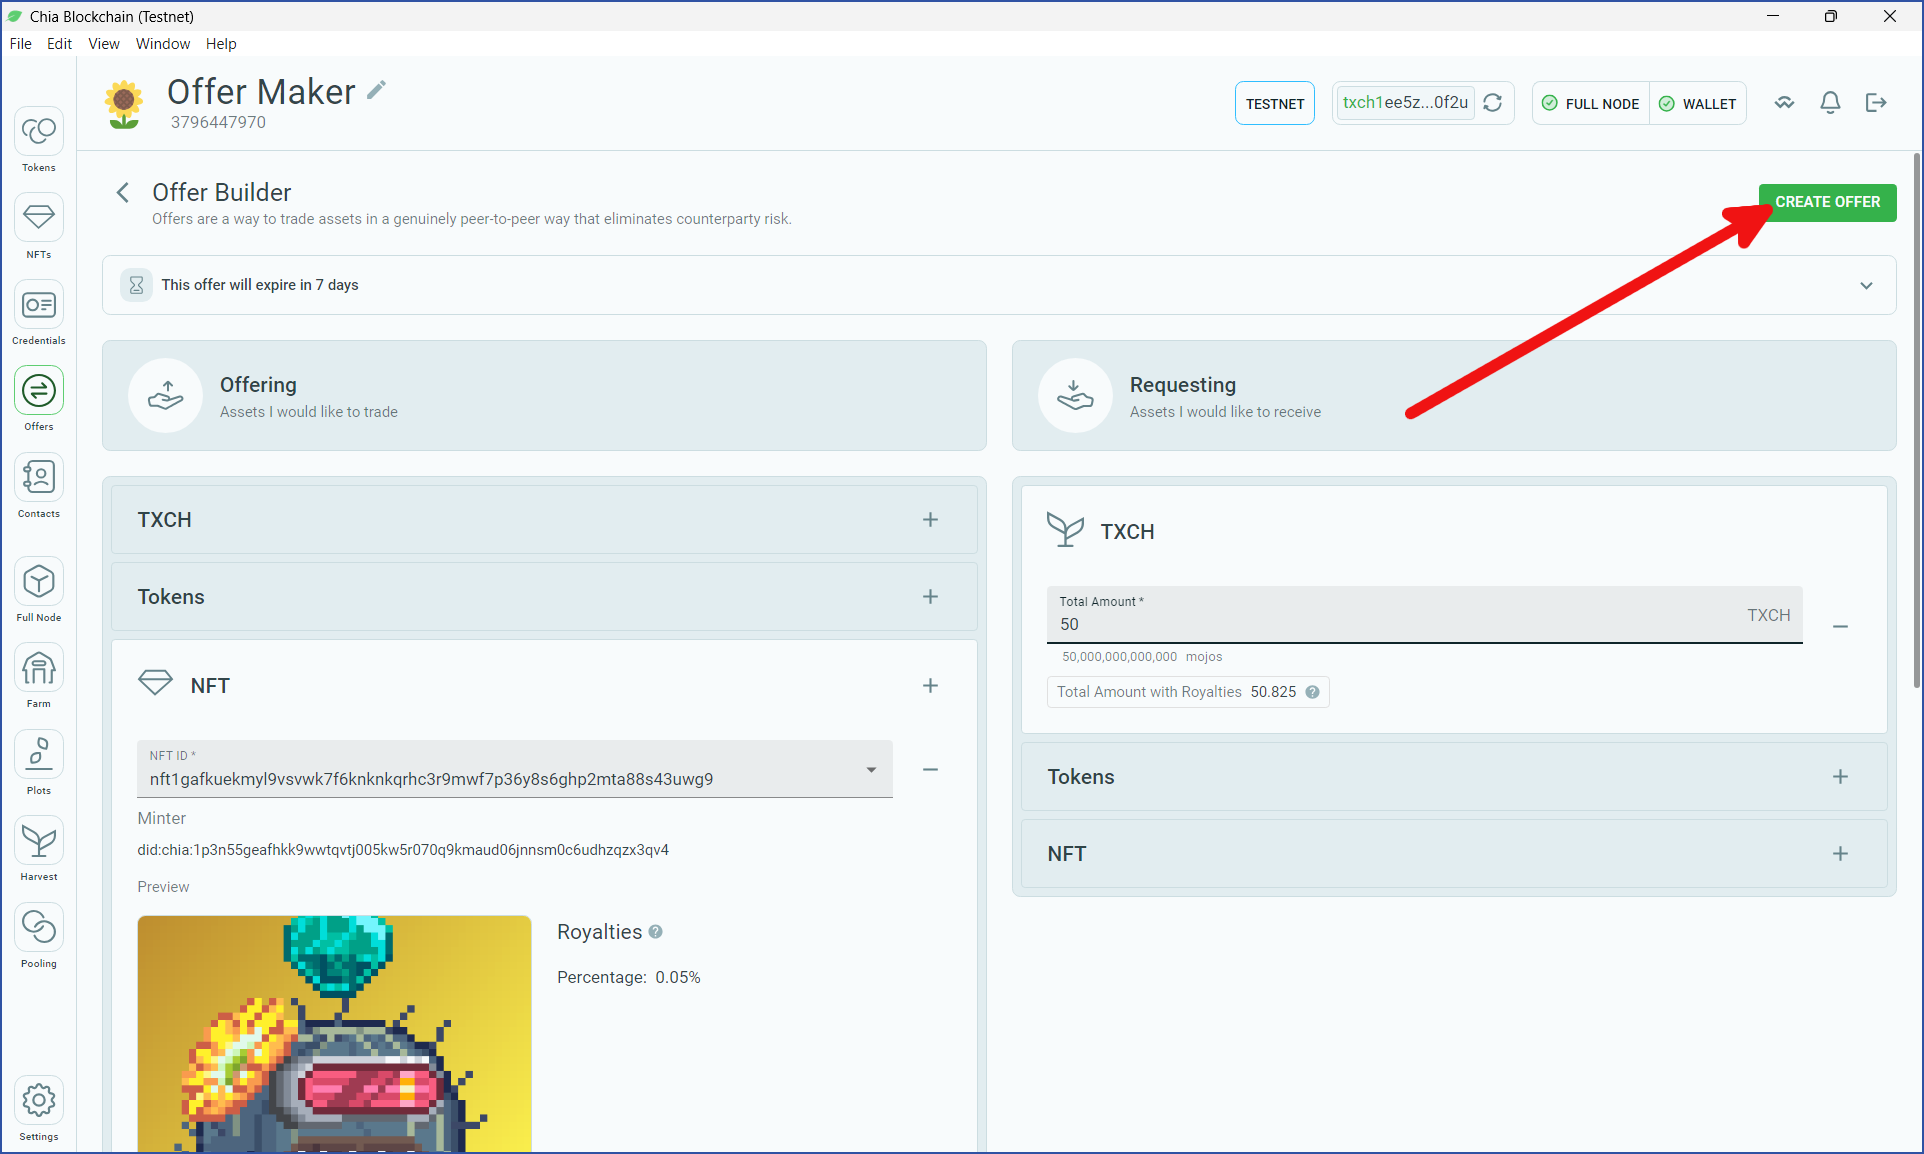
Task: Open the Farm sidebar section
Action: coord(39,676)
